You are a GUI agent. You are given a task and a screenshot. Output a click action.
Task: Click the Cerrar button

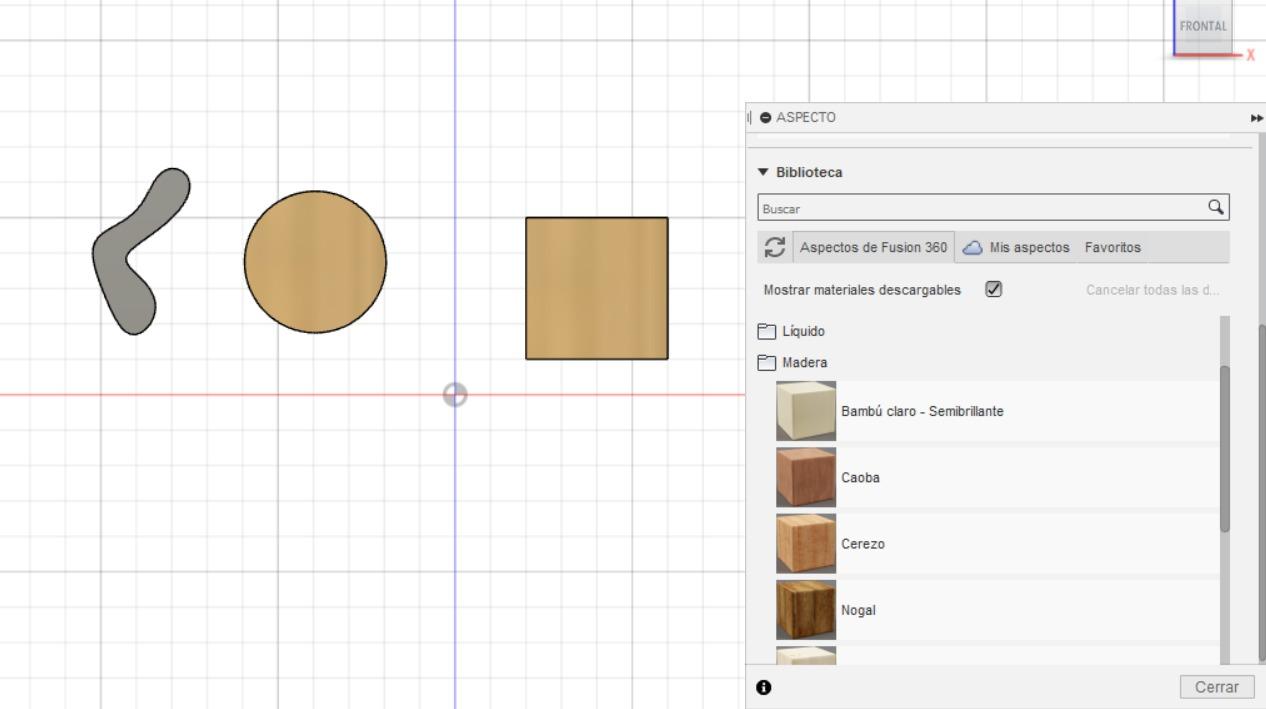pos(1217,687)
